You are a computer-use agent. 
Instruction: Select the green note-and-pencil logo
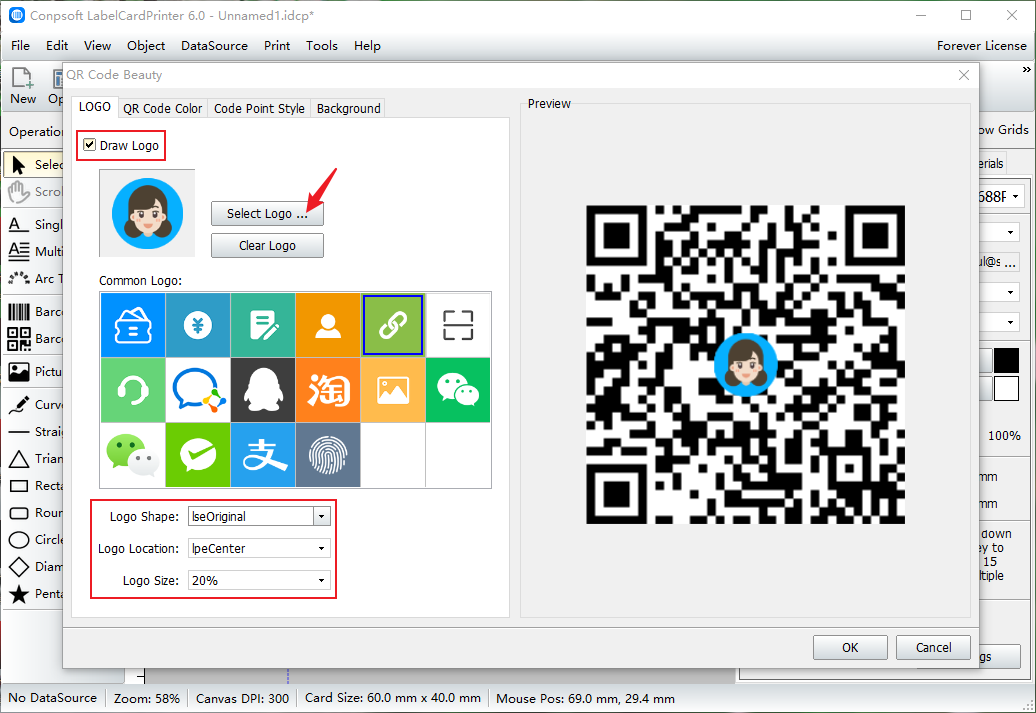click(263, 325)
